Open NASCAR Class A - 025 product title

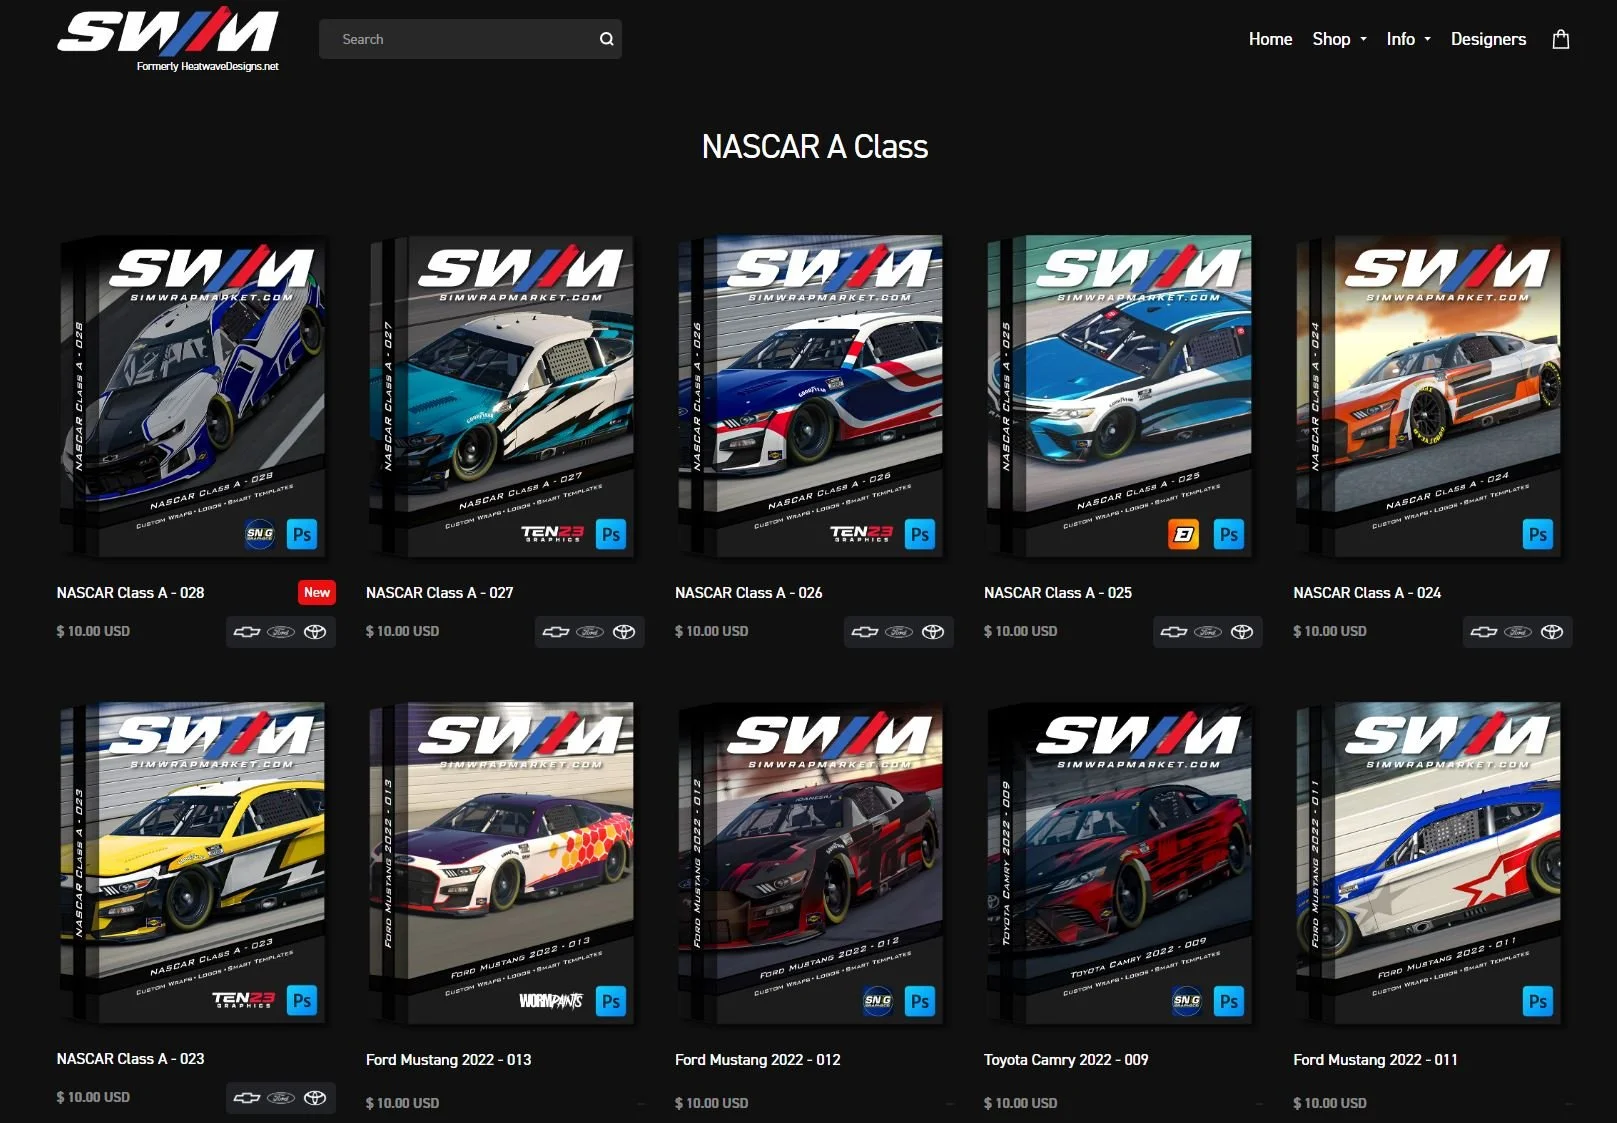click(1057, 593)
